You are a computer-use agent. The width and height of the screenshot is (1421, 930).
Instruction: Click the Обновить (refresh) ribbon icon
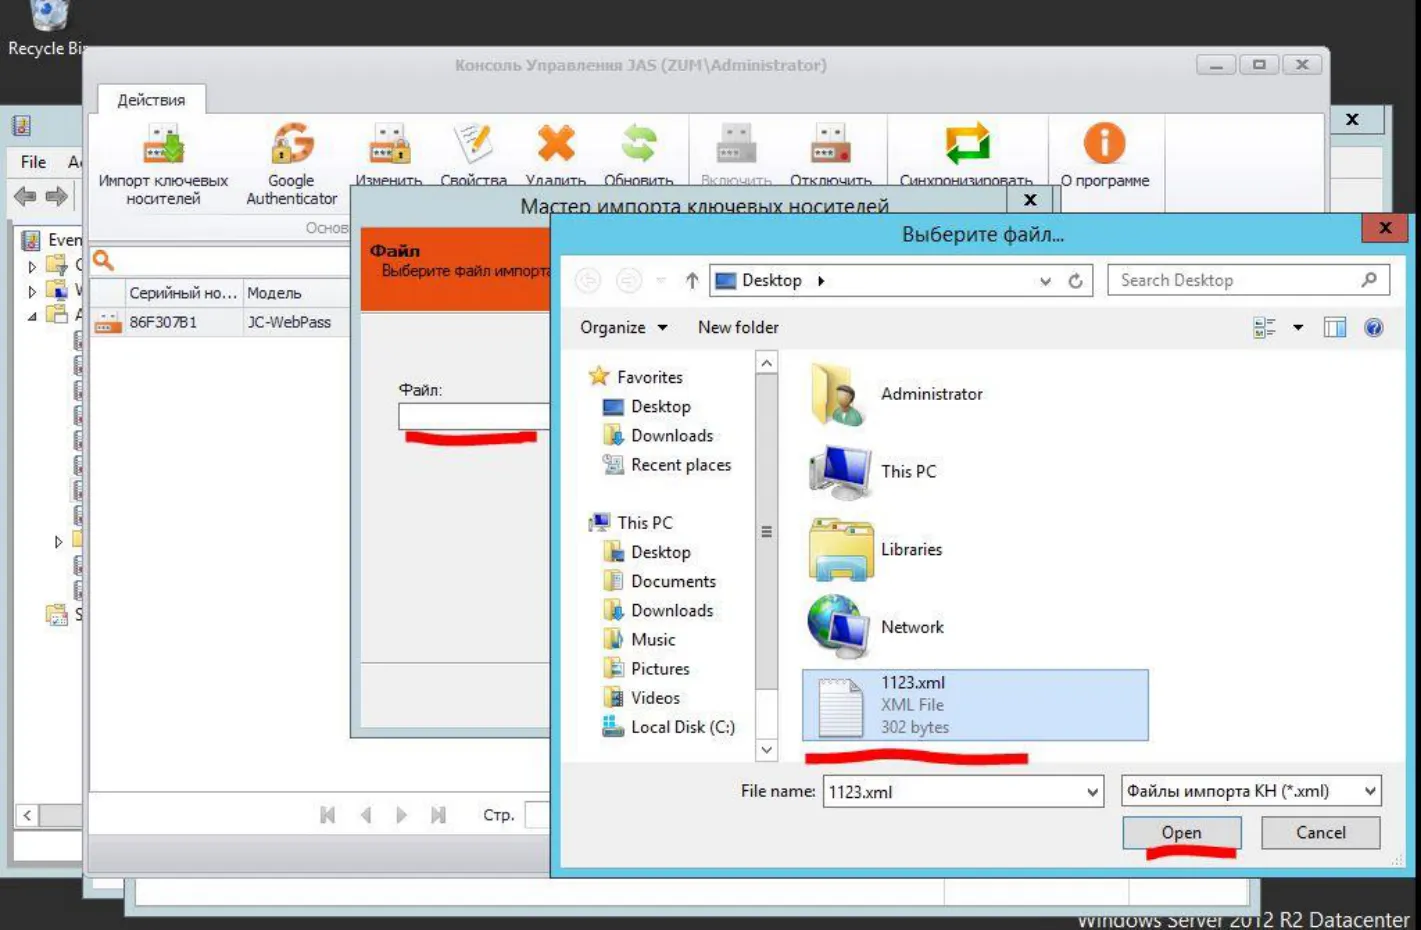click(639, 143)
